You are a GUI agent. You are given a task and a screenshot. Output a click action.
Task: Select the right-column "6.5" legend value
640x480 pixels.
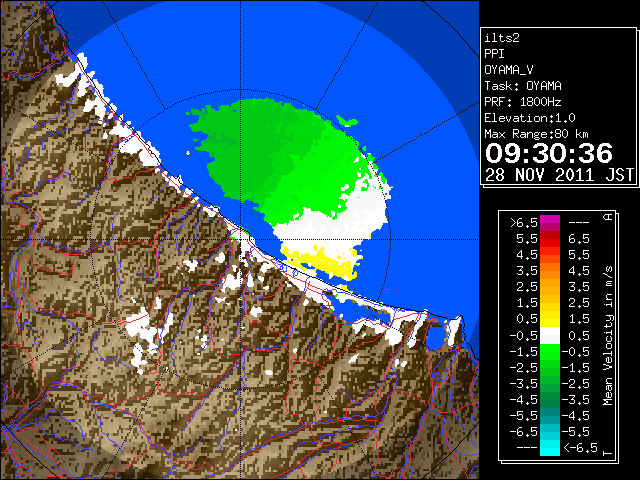579,239
